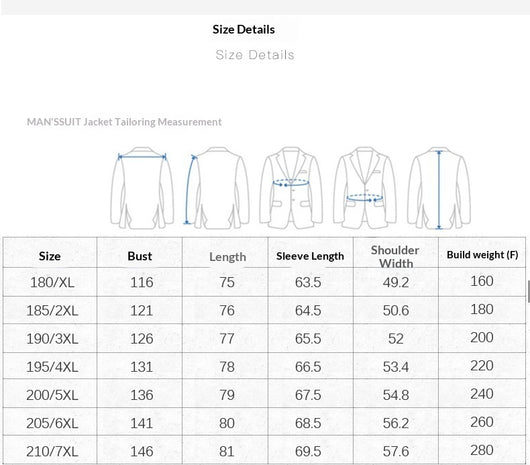Click sleeve length value '69.5'
The width and height of the screenshot is (530, 465).
click(x=308, y=451)
